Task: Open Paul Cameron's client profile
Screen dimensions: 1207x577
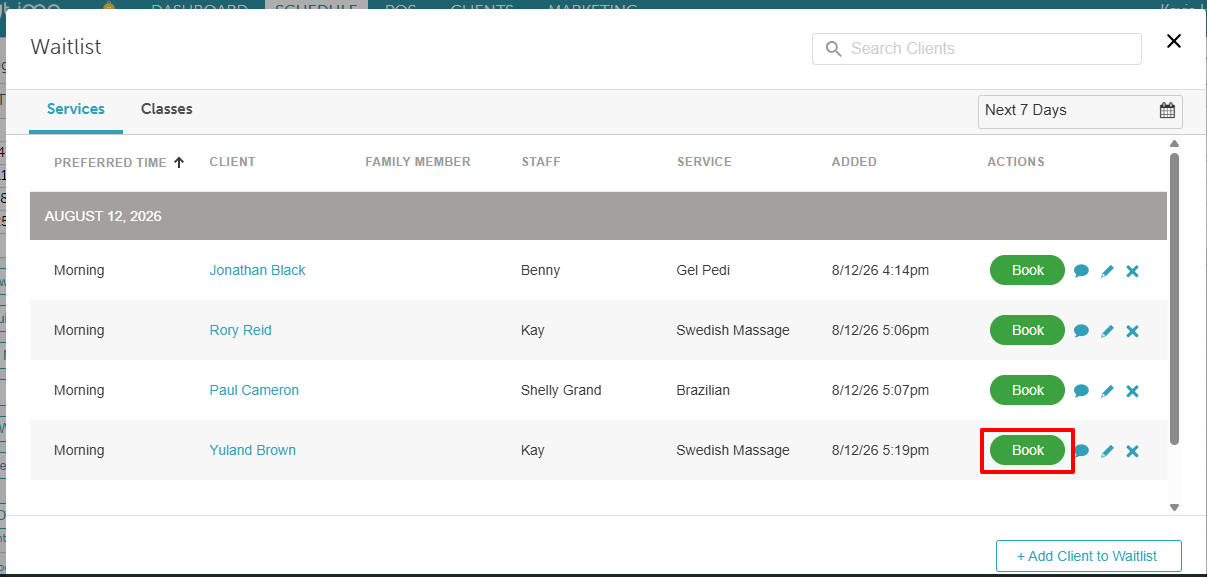Action: (x=254, y=390)
